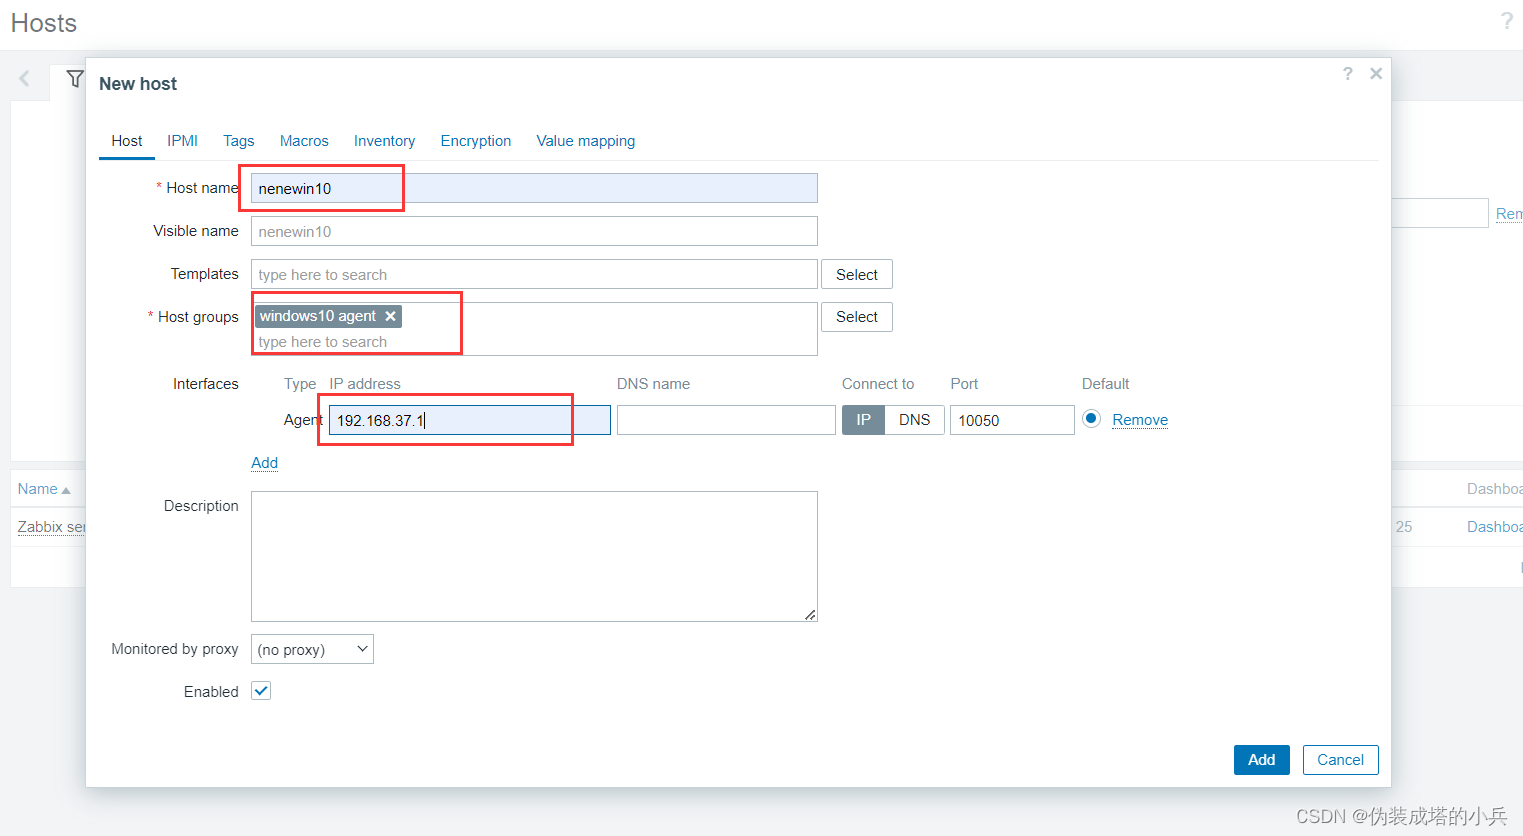Image resolution: width=1523 pixels, height=836 pixels.
Task: Choose IP under Connect to
Action: point(863,420)
